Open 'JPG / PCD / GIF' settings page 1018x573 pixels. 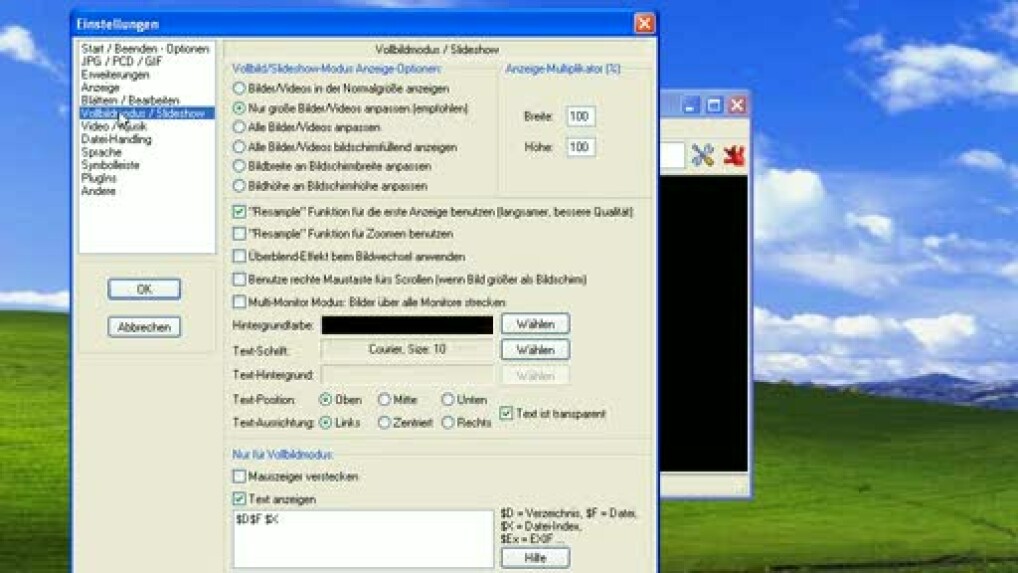(x=121, y=62)
